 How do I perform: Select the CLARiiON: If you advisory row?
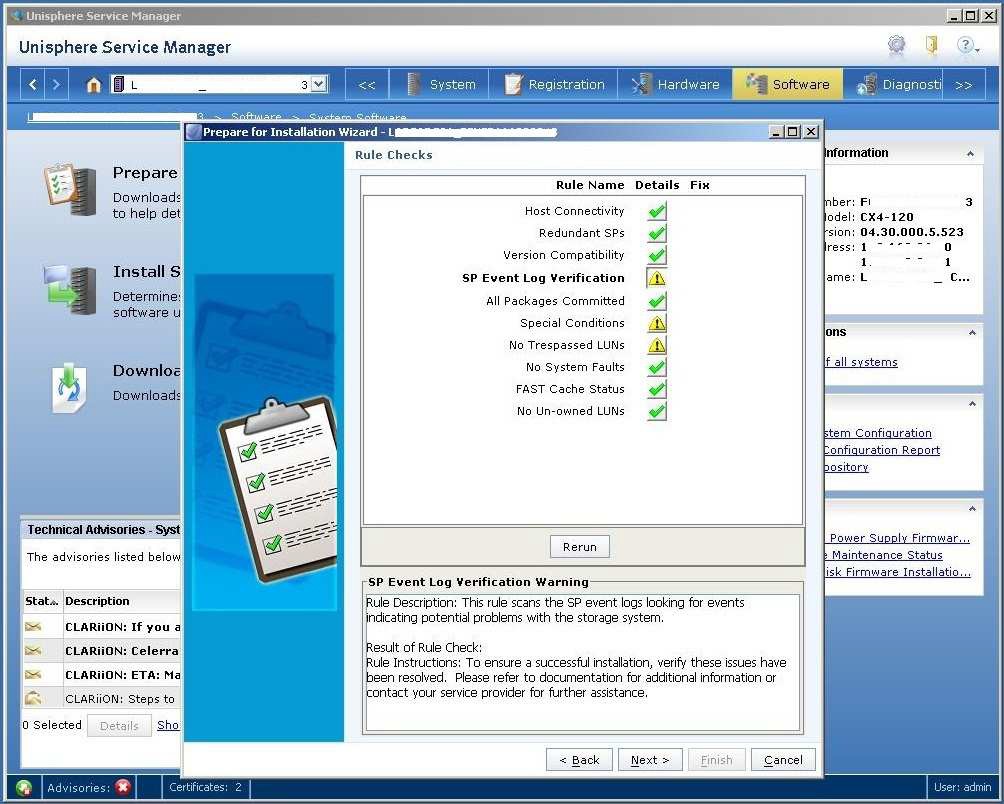tap(102, 627)
